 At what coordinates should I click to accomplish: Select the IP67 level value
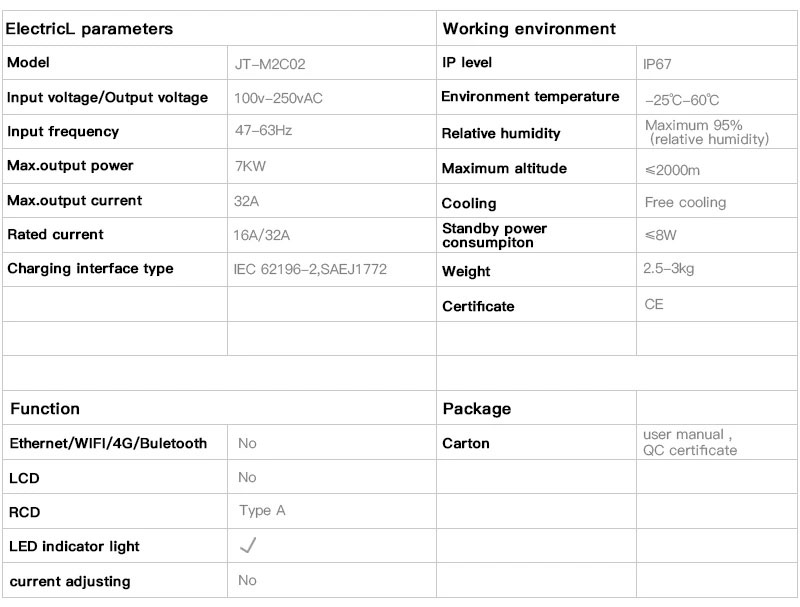(658, 64)
